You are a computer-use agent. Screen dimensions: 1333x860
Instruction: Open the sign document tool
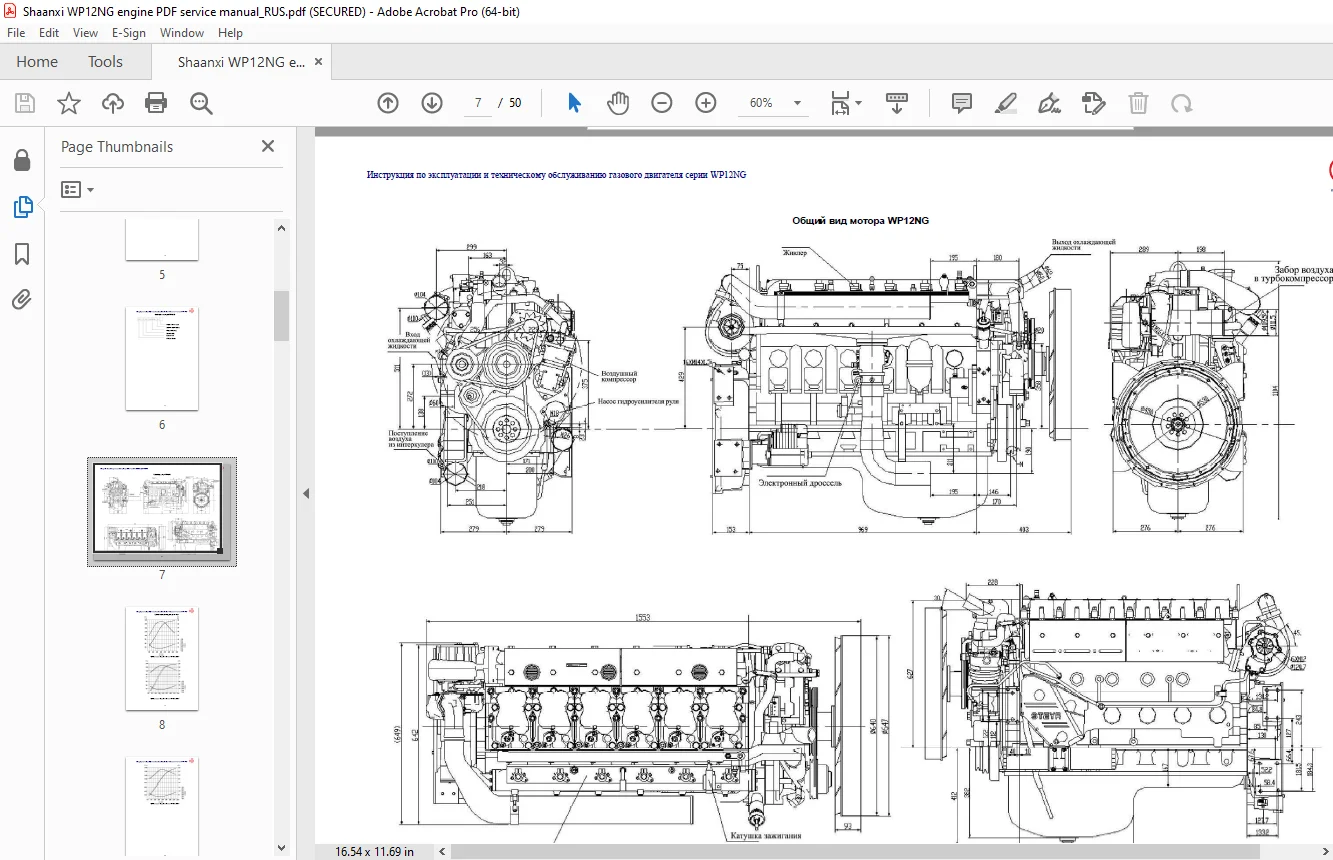(1050, 103)
